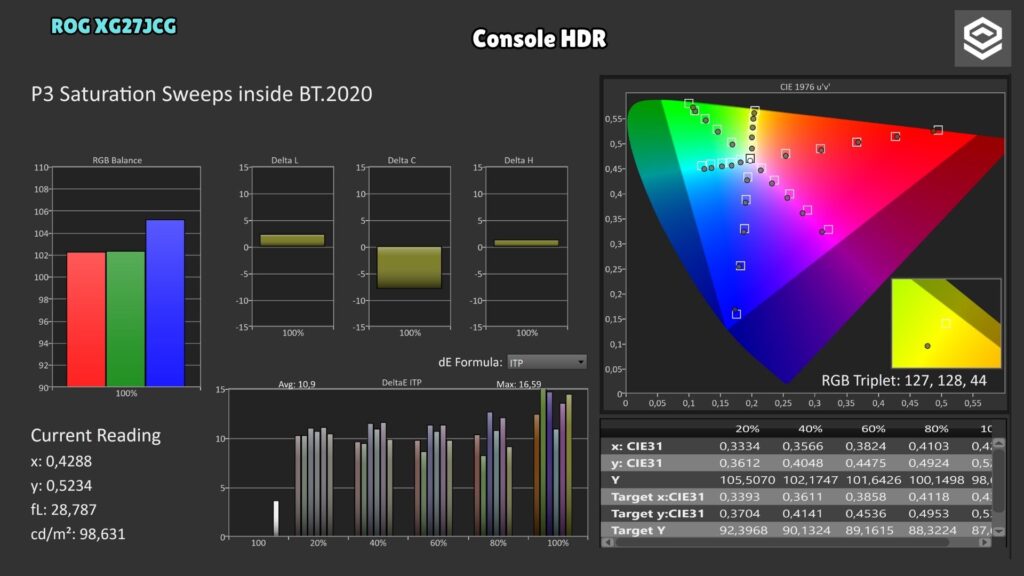The image size is (1024, 576).
Task: Select the 'x: CIE31' table row header
Action: [637, 446]
